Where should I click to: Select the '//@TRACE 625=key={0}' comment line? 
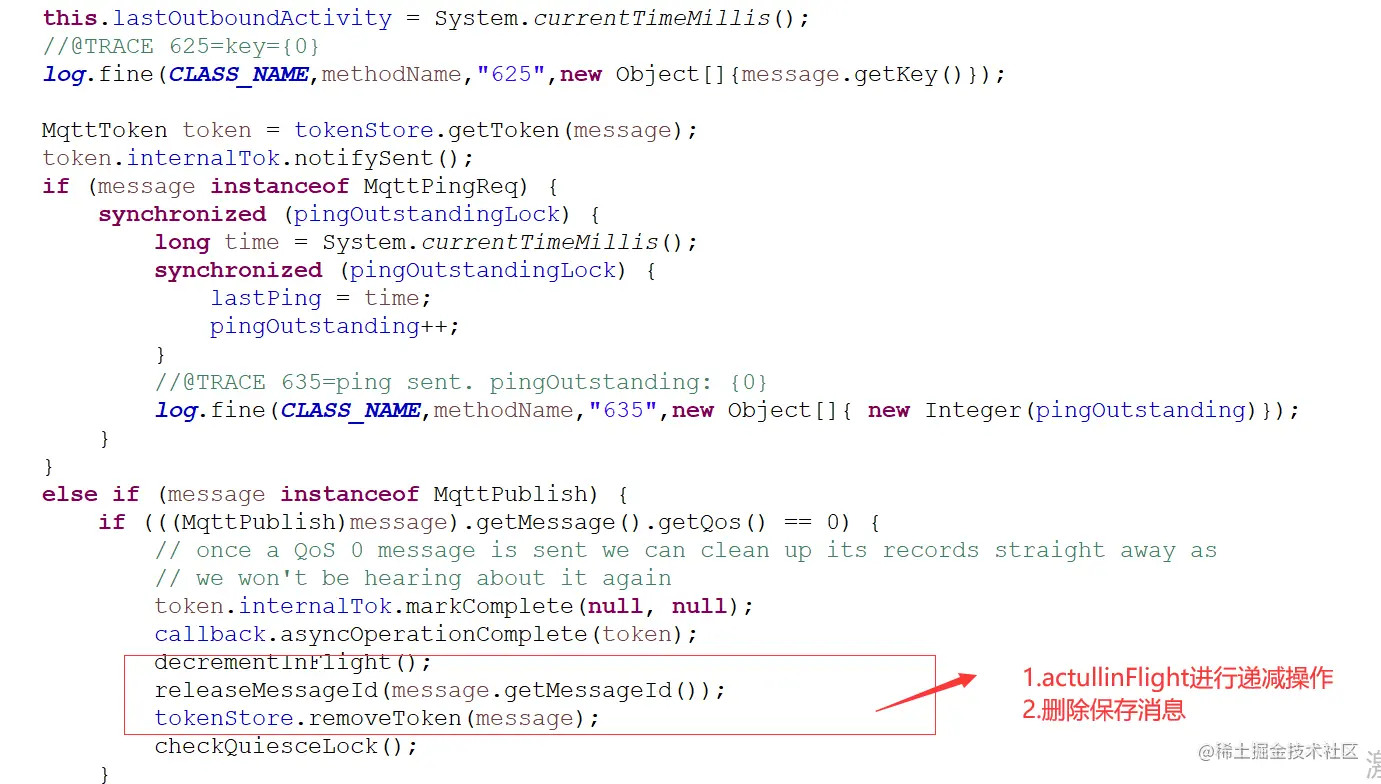point(181,46)
